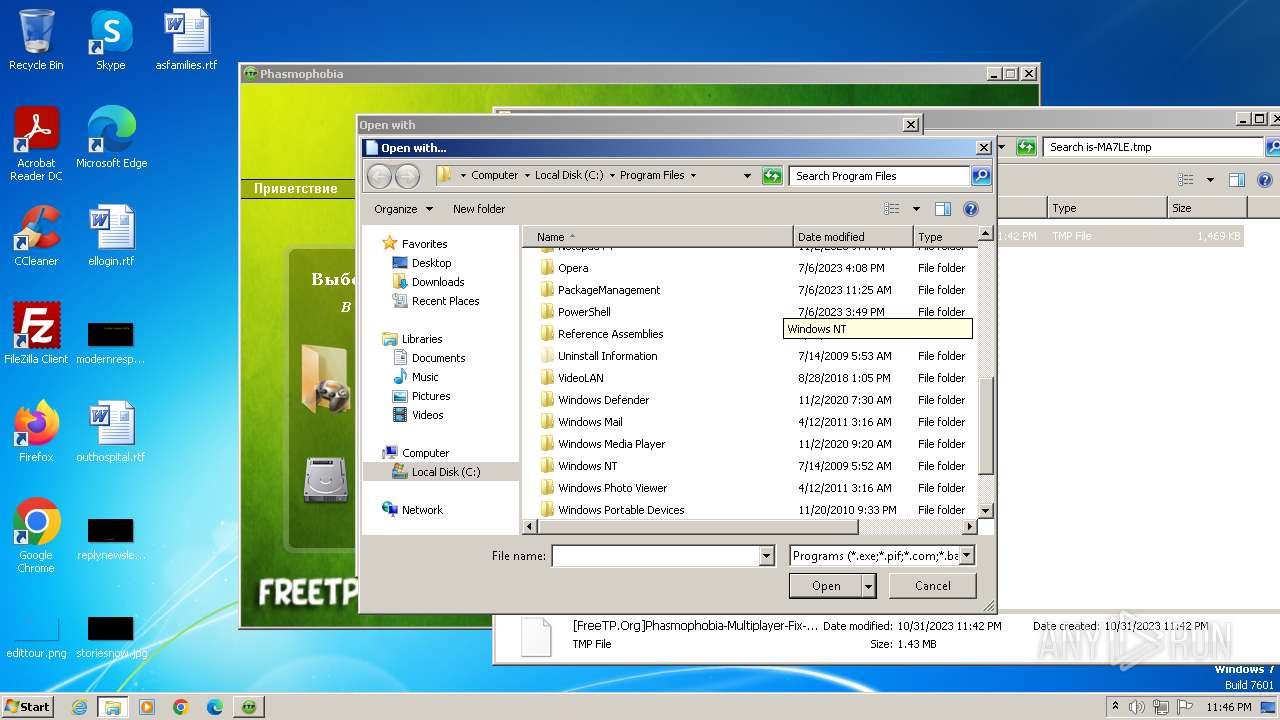Expand the view options dropdown arrow
The image size is (1280, 720).
coord(916,209)
